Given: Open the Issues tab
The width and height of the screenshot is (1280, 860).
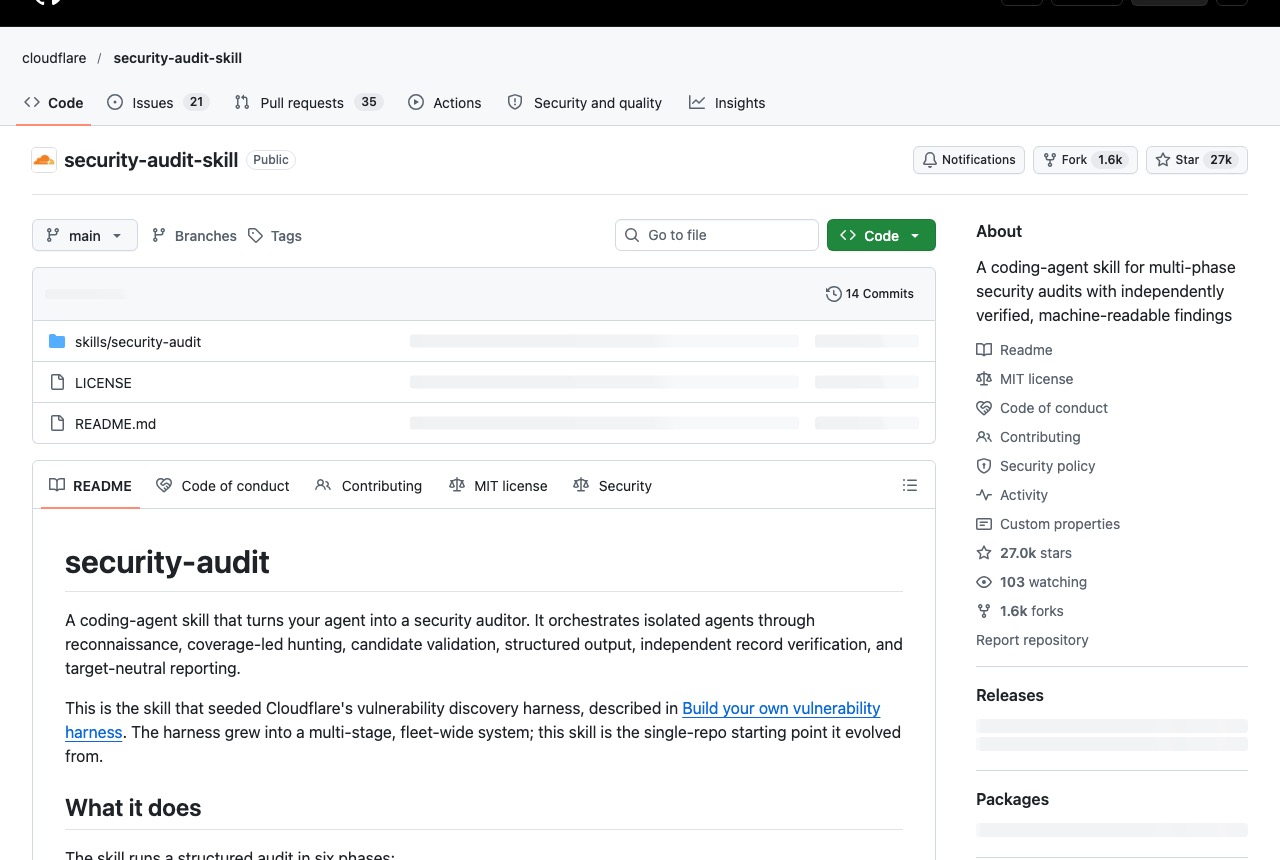Looking at the screenshot, I should [158, 102].
